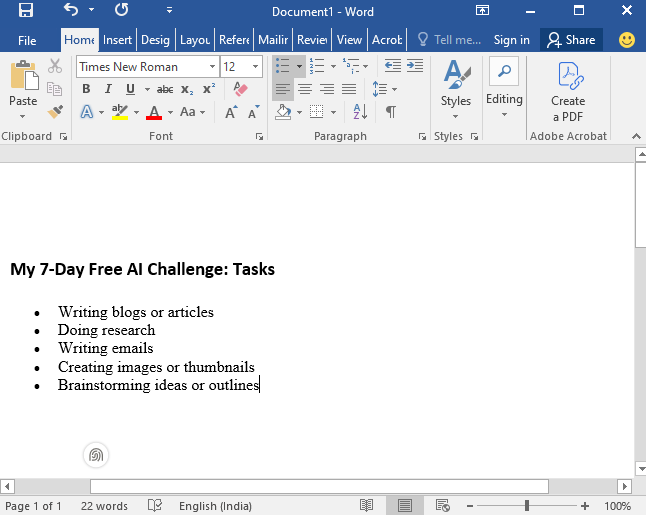Align the paragraph to the left
The image size is (646, 515).
pos(283,89)
